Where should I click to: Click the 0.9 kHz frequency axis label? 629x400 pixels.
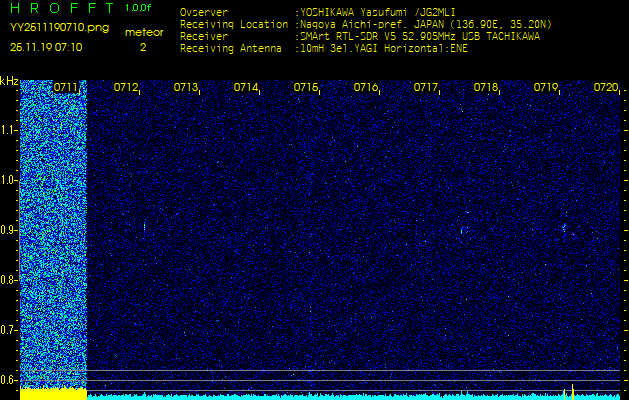click(x=8, y=230)
